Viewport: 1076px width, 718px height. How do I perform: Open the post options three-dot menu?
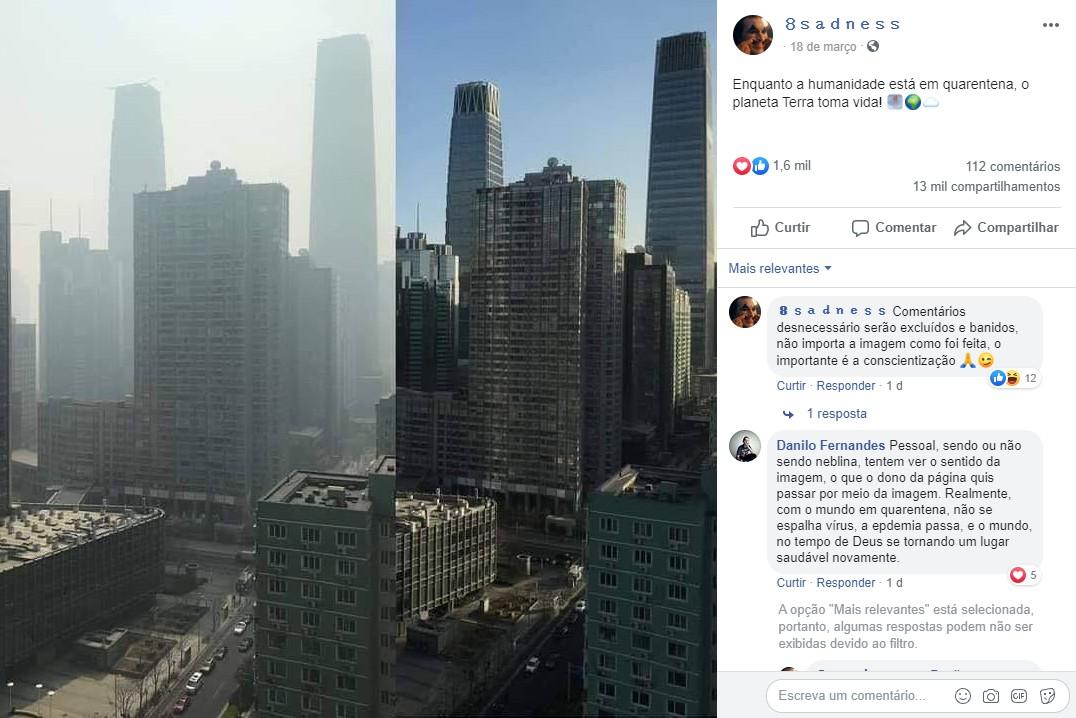(1051, 25)
